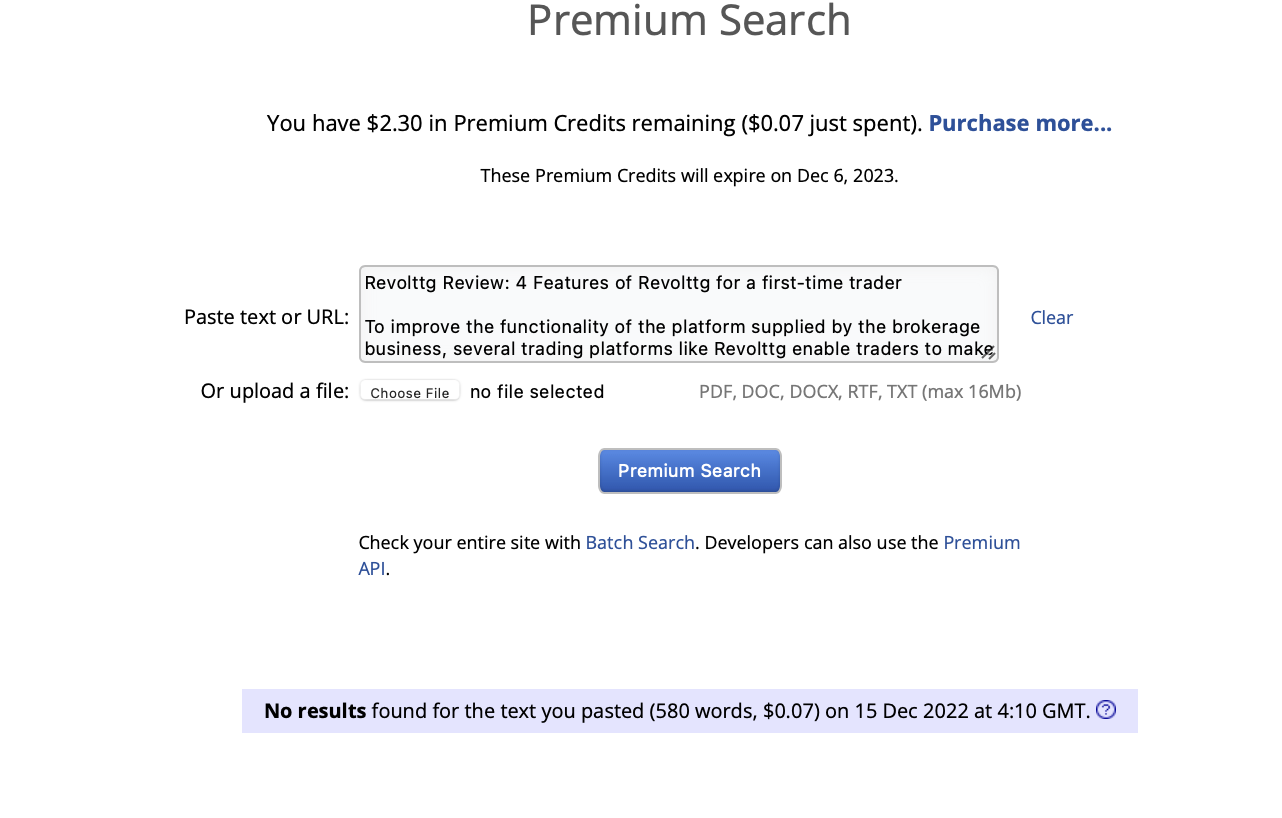This screenshot has width=1282, height=818.
Task: Click the 'no file selected' label
Action: (537, 392)
